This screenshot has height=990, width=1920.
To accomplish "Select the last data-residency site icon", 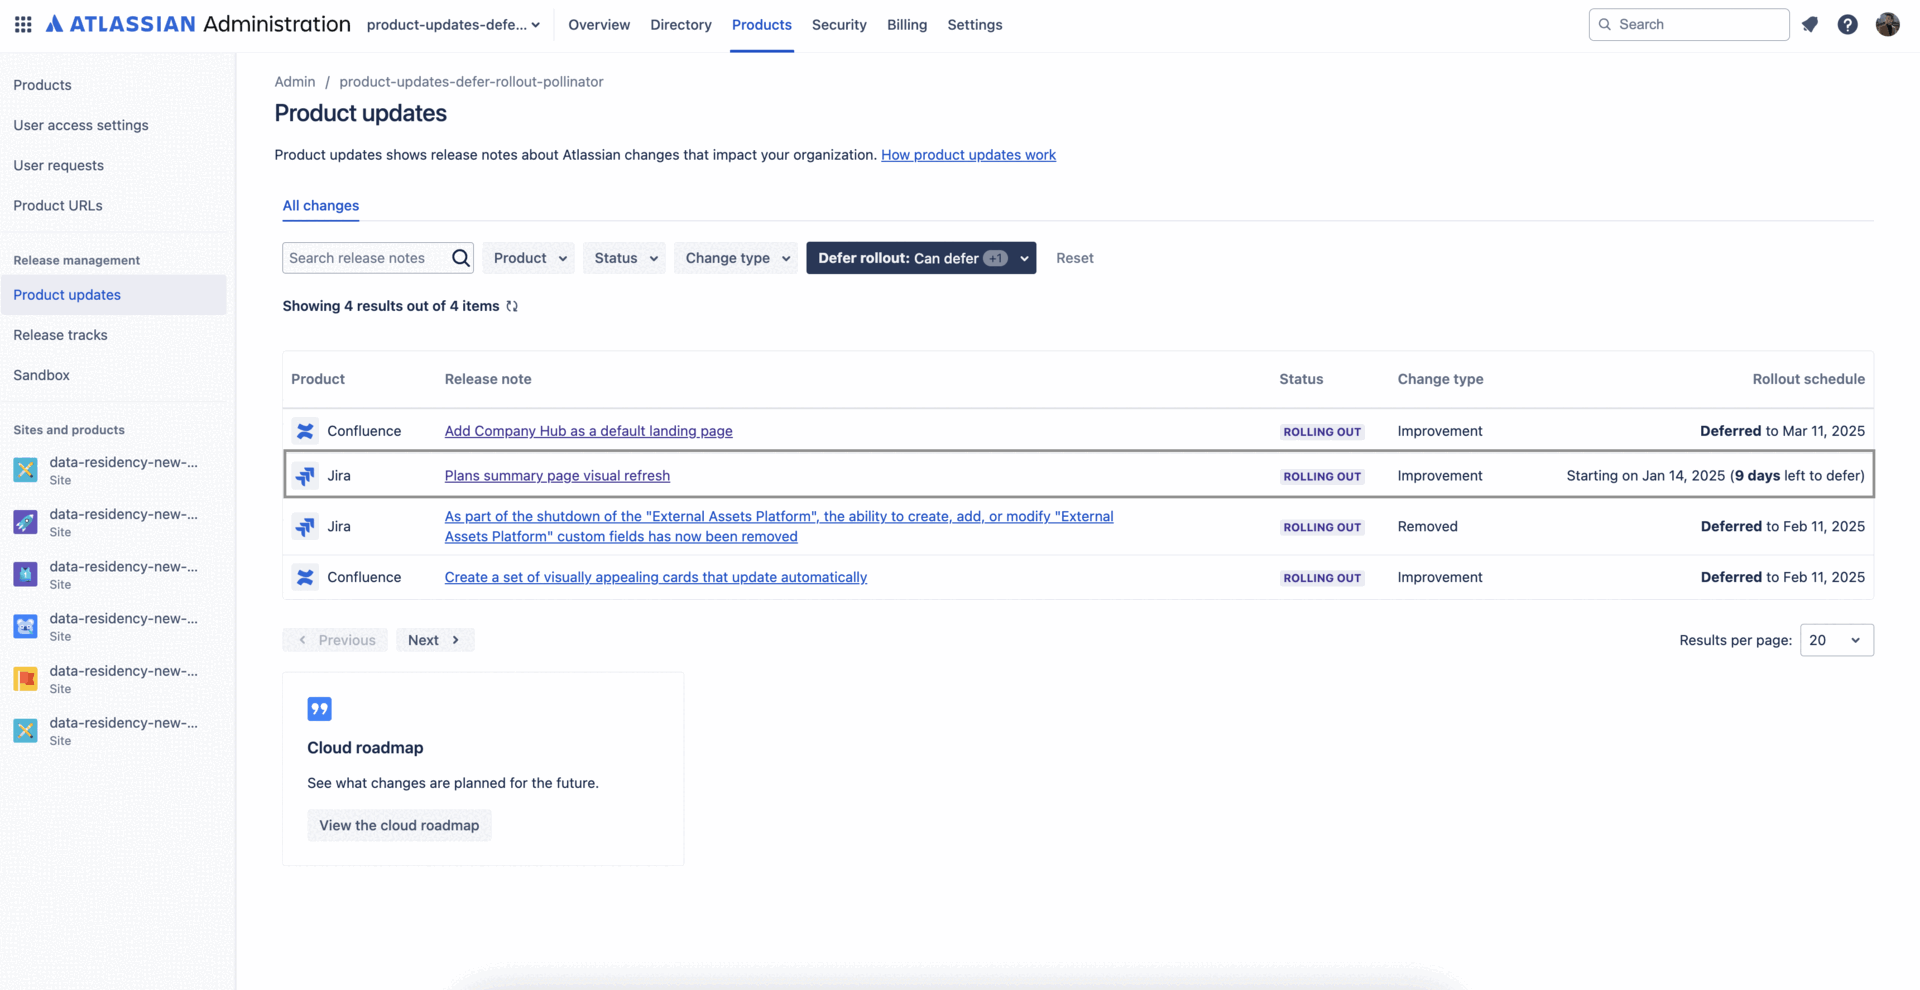I will [x=26, y=730].
